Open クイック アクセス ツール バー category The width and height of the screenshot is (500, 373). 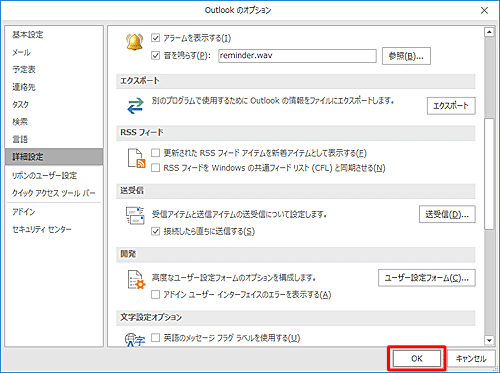coord(54,193)
